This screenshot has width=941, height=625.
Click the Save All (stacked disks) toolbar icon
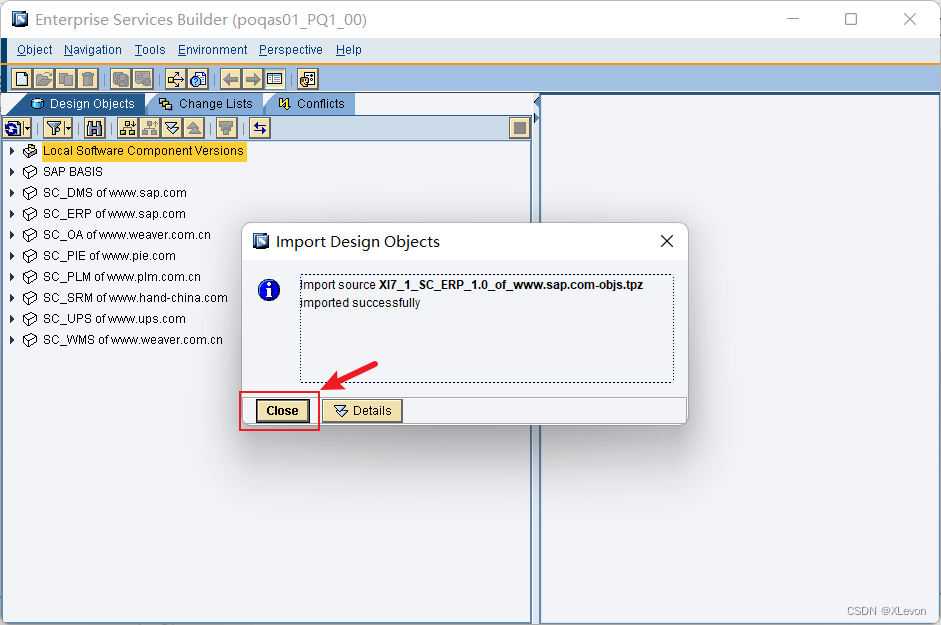(121, 79)
